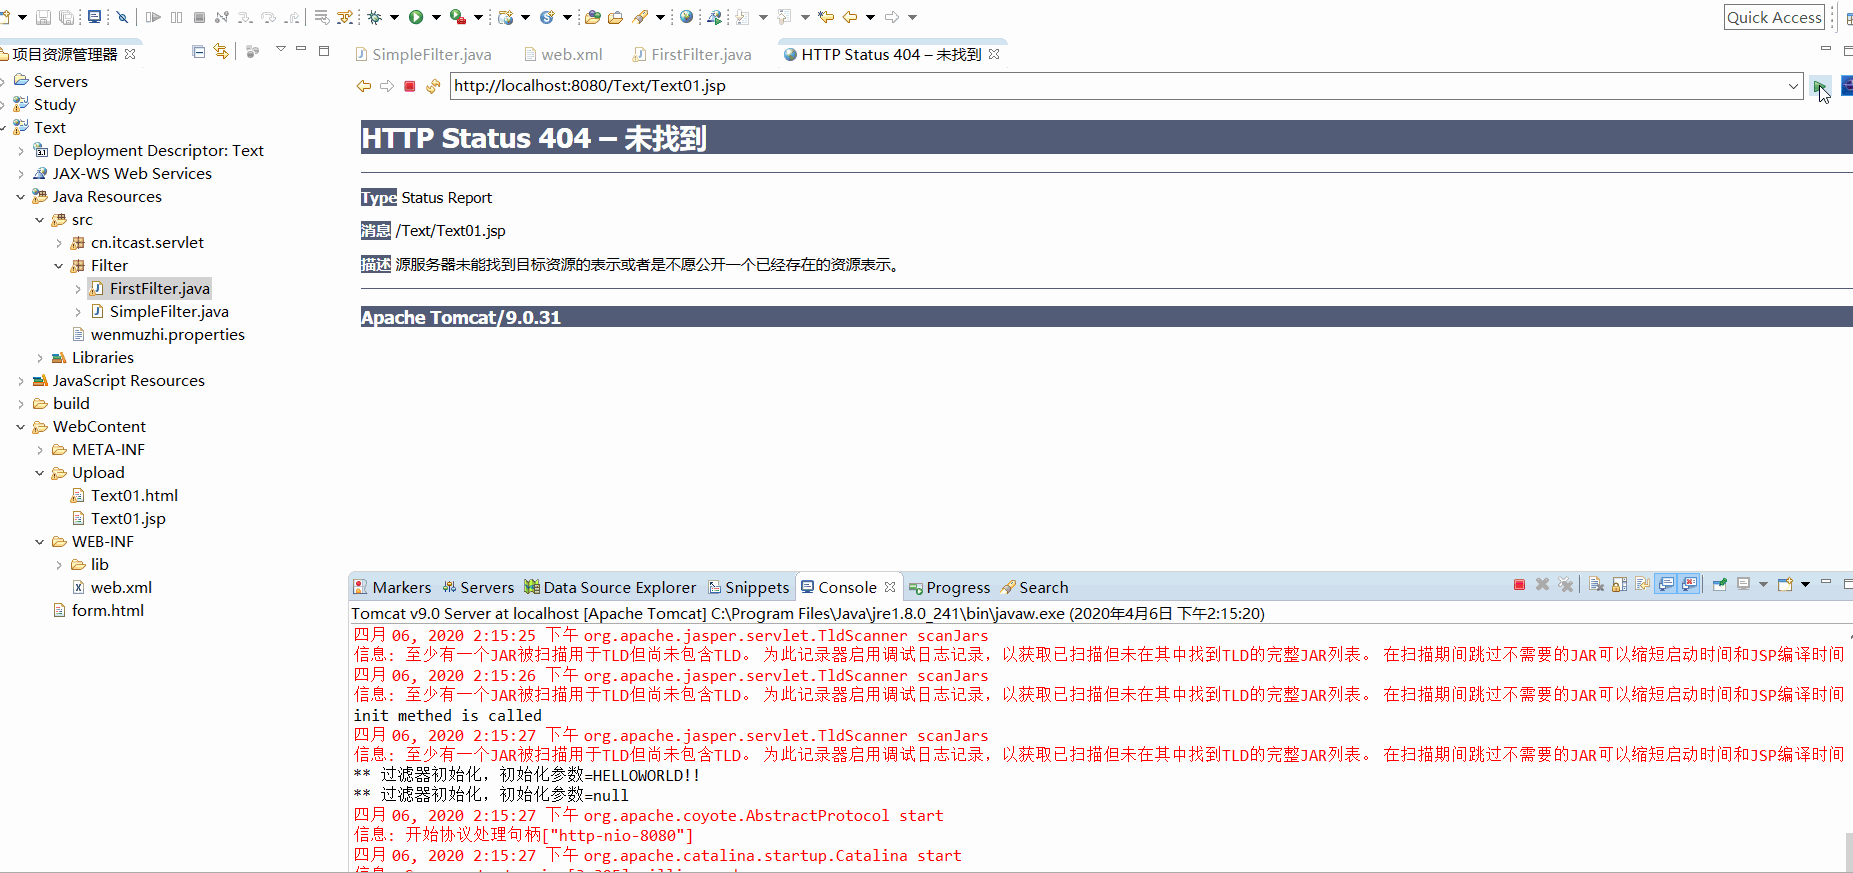Click the green Run button icon

[x=416, y=17]
